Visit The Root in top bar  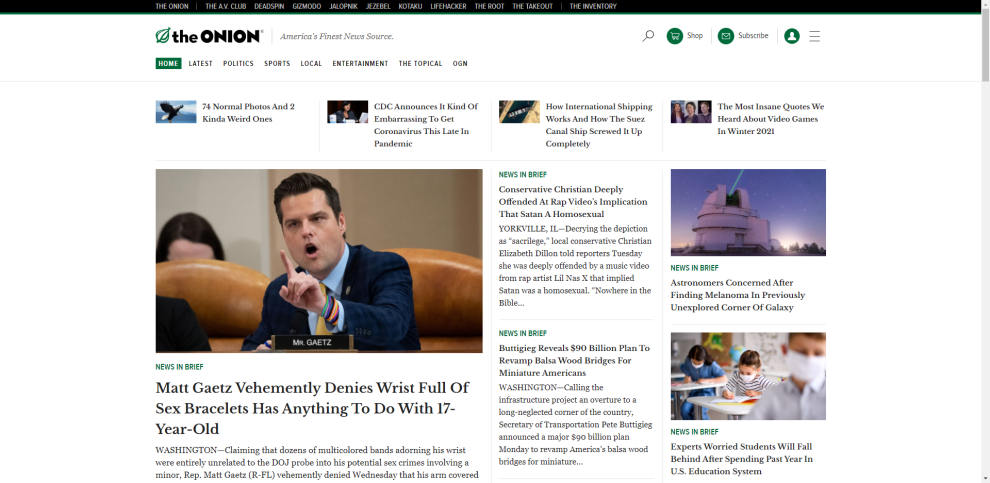coord(489,6)
